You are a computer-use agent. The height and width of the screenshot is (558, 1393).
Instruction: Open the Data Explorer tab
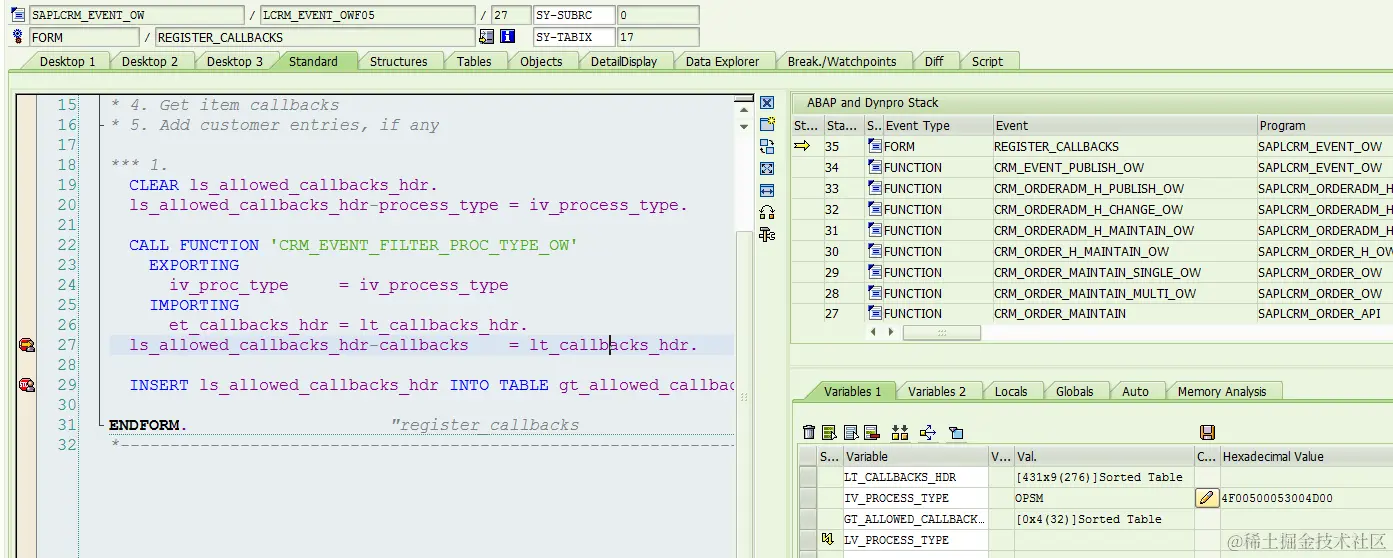tap(723, 61)
